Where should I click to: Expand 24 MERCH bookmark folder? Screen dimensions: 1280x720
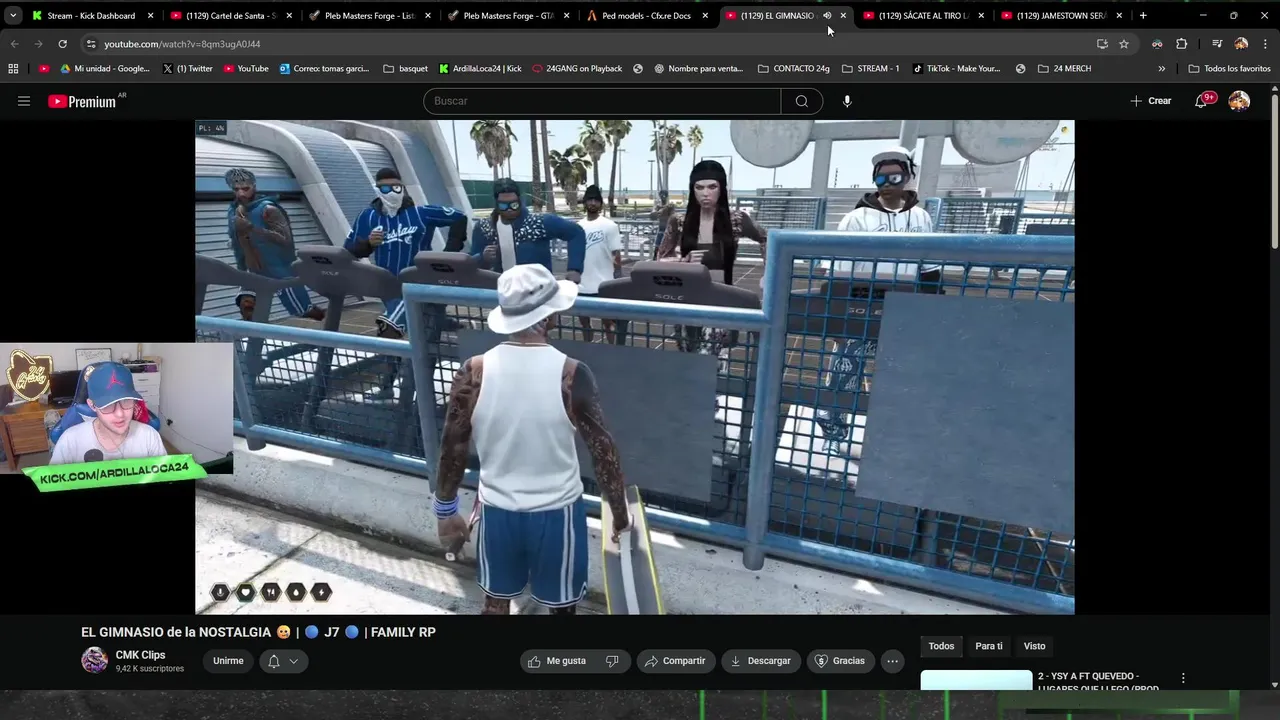(x=1064, y=69)
